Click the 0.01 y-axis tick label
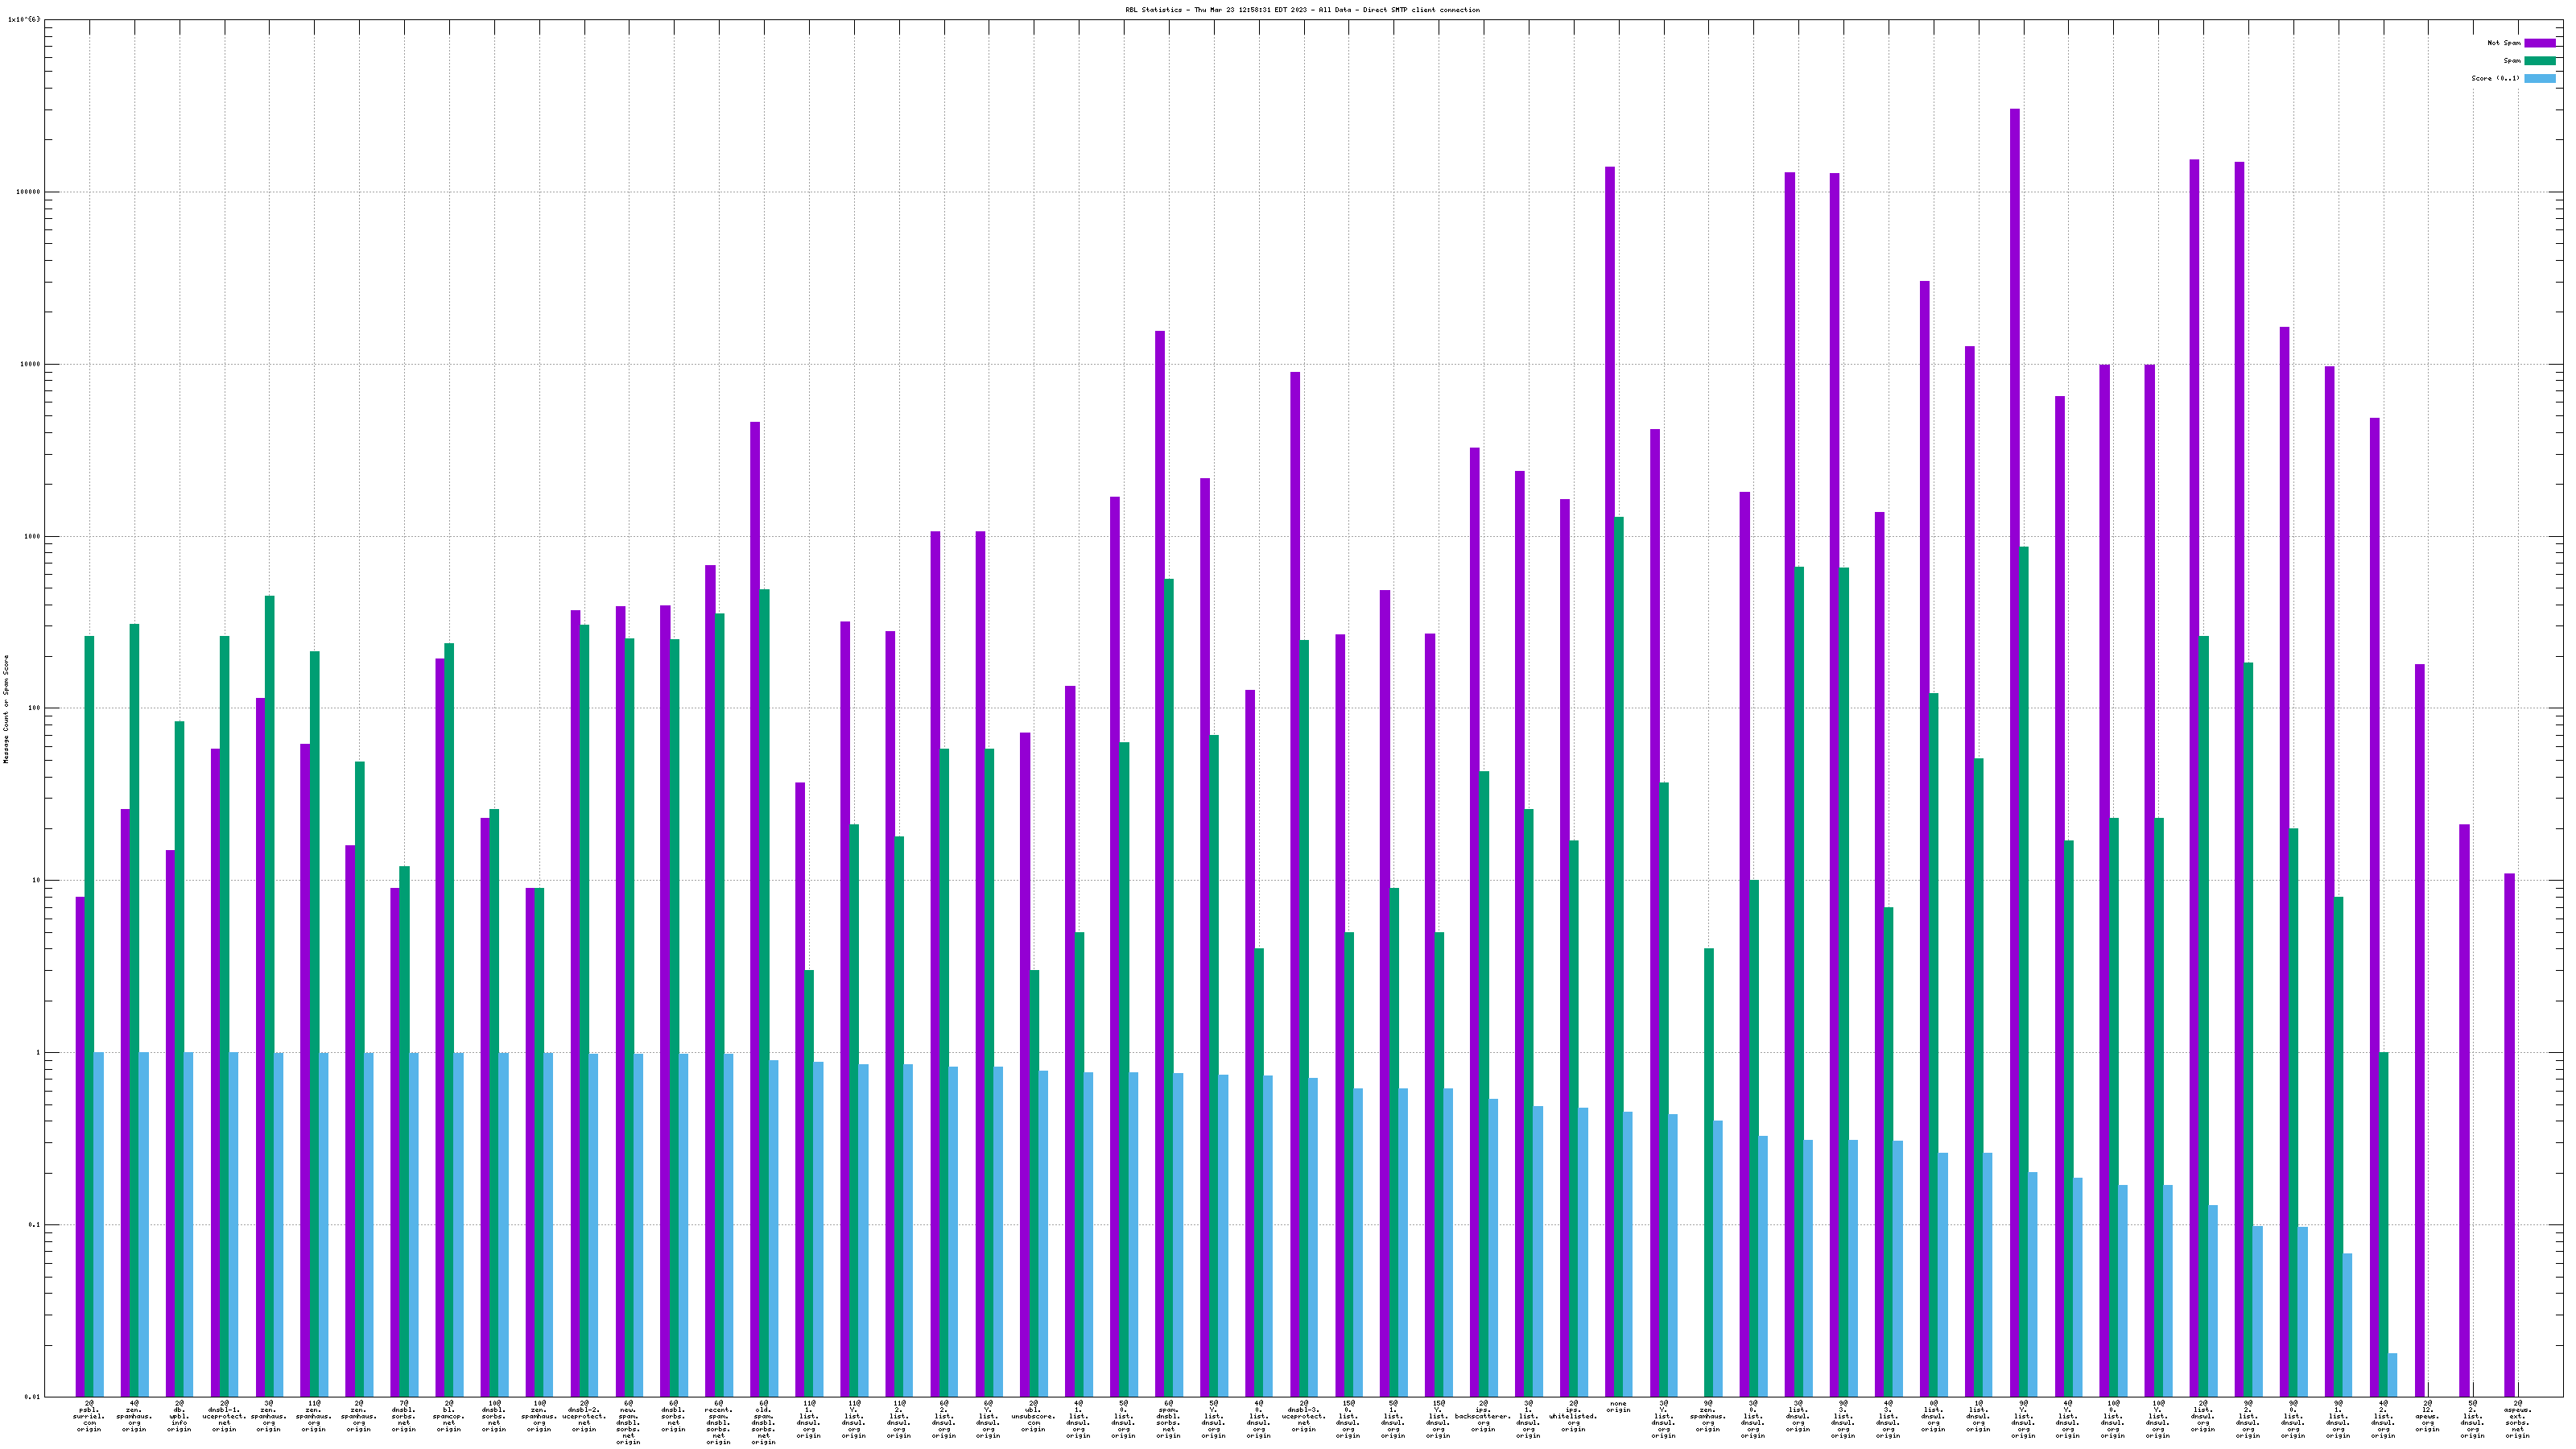 pos(32,1397)
